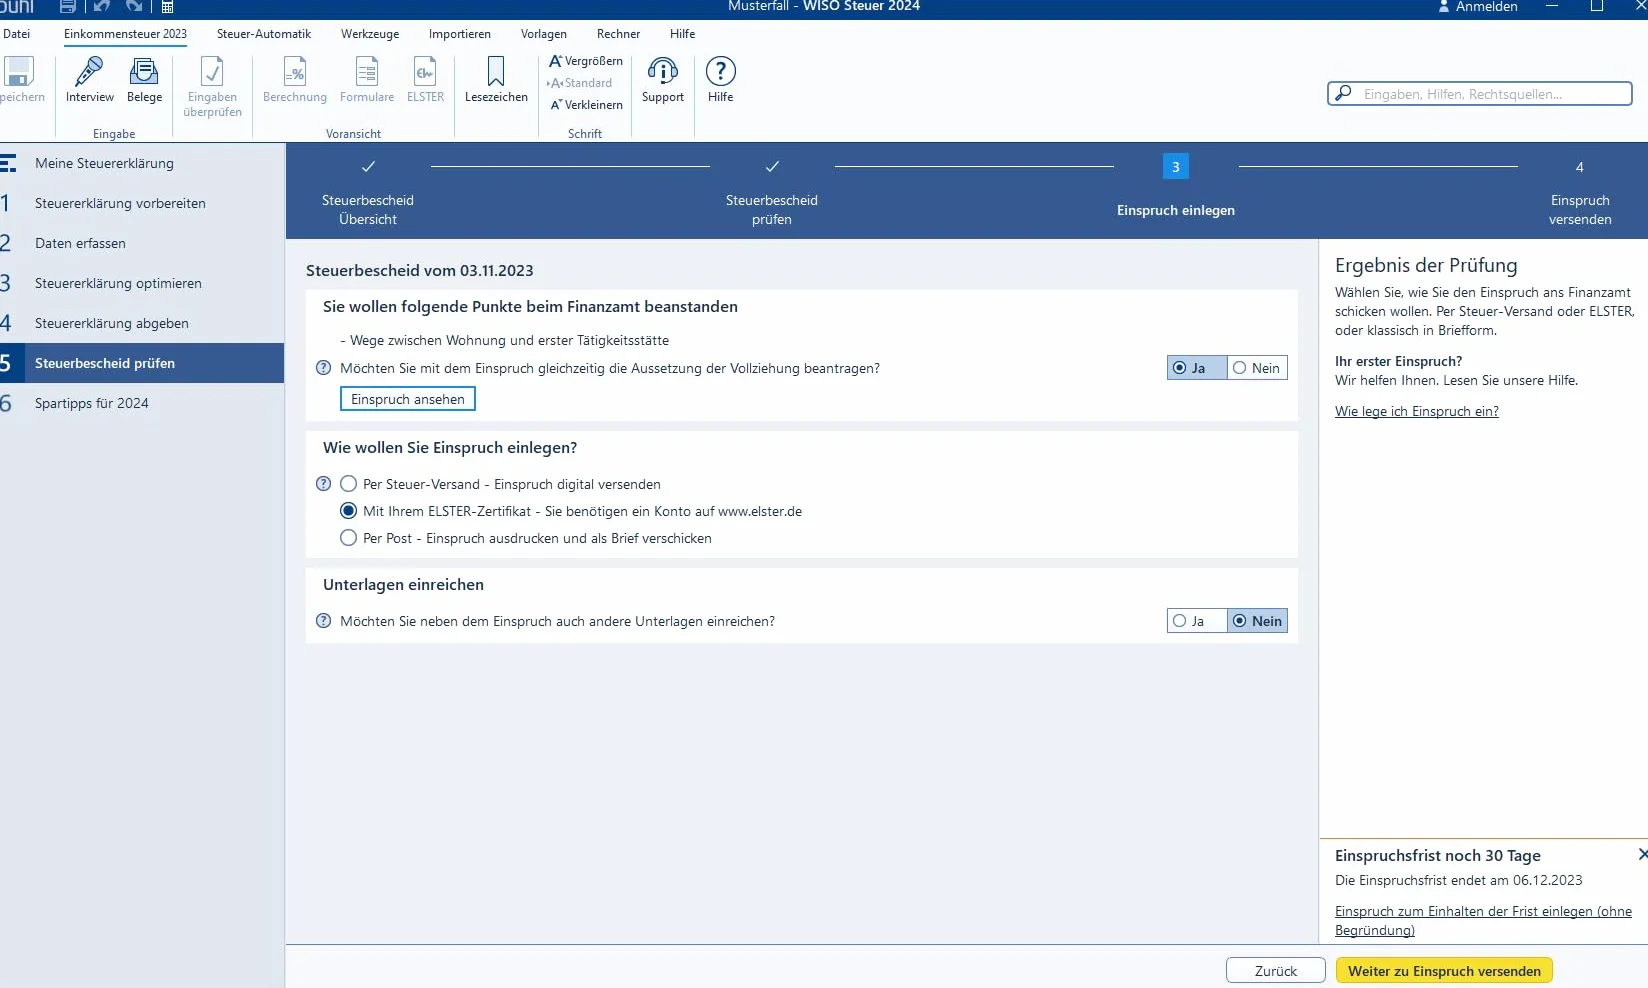Choose Ja for Unterlagen einreichen

[1197, 621]
